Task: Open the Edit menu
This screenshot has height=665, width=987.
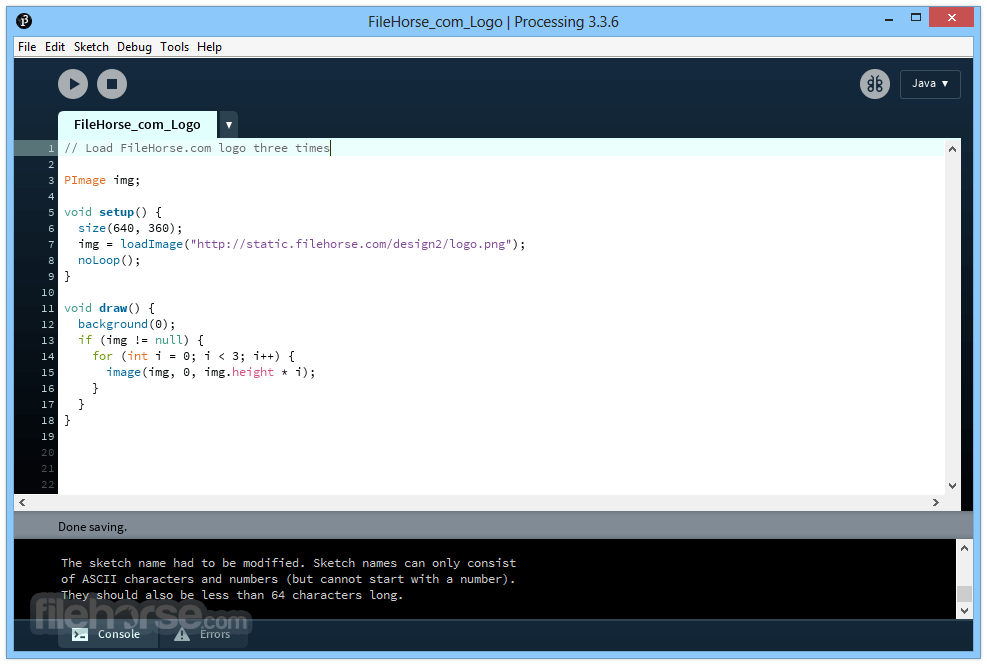Action: [x=55, y=47]
